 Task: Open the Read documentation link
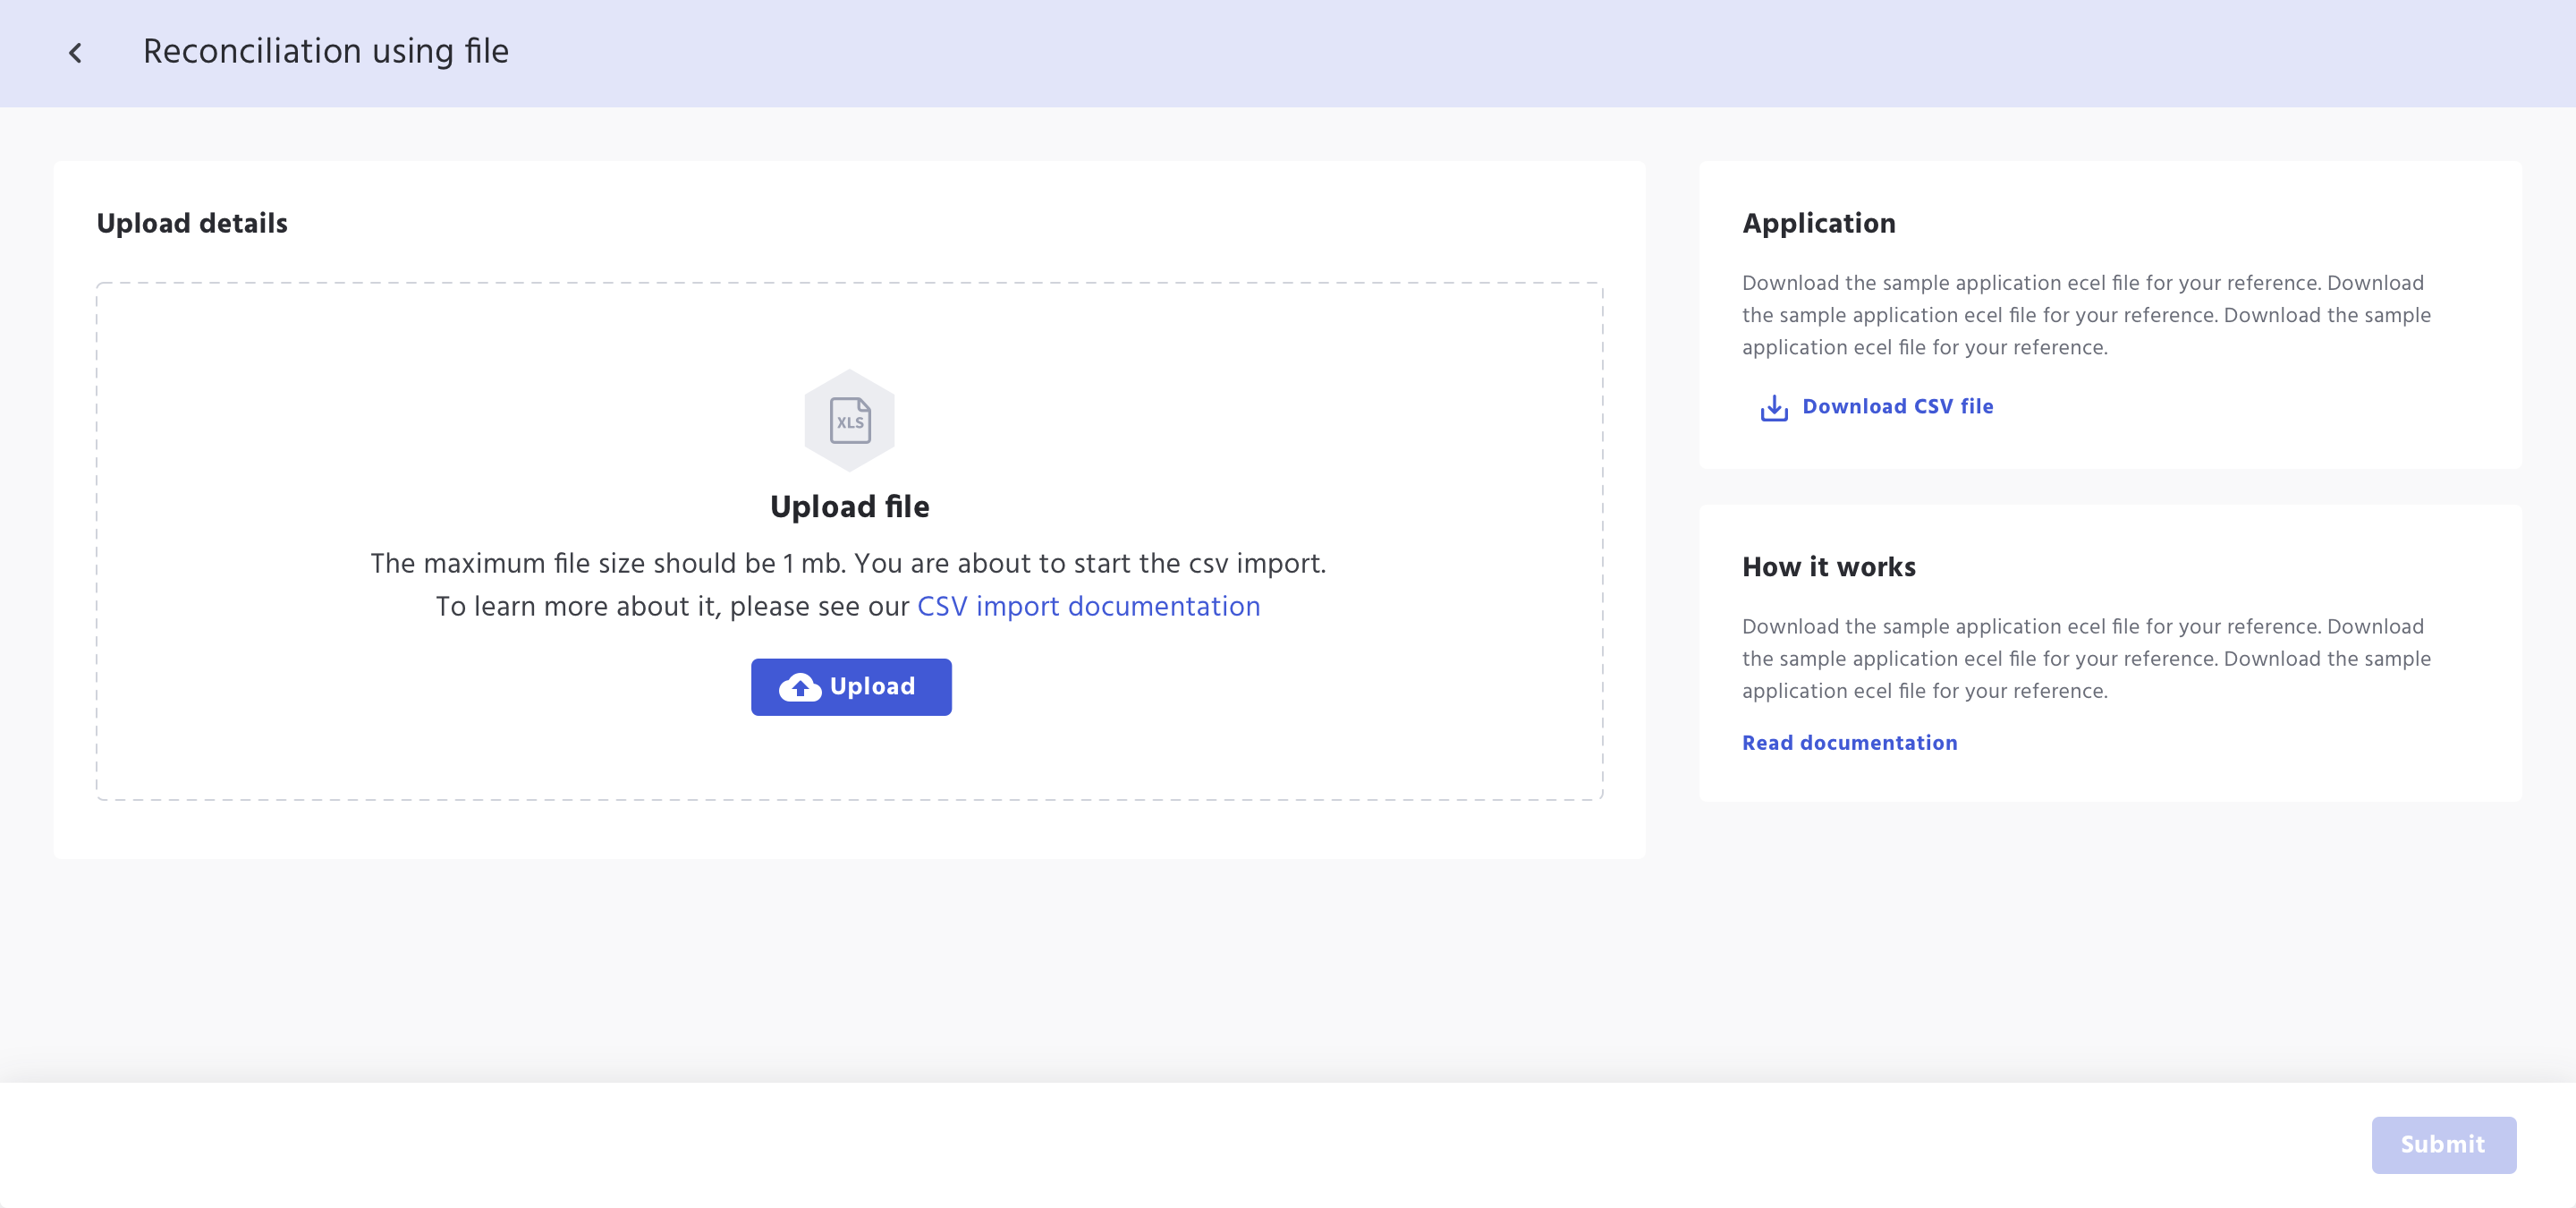(1849, 743)
